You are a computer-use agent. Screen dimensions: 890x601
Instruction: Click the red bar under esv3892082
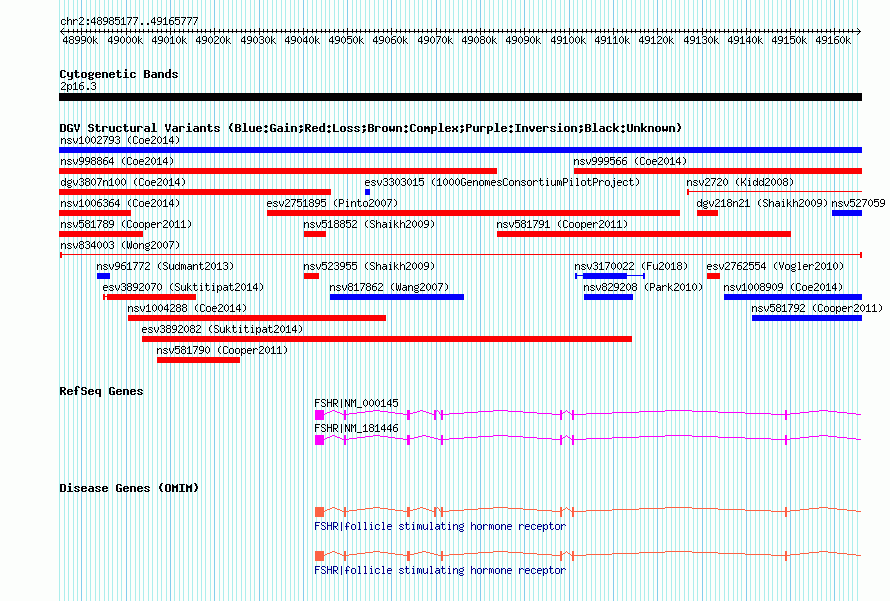[x=387, y=339]
